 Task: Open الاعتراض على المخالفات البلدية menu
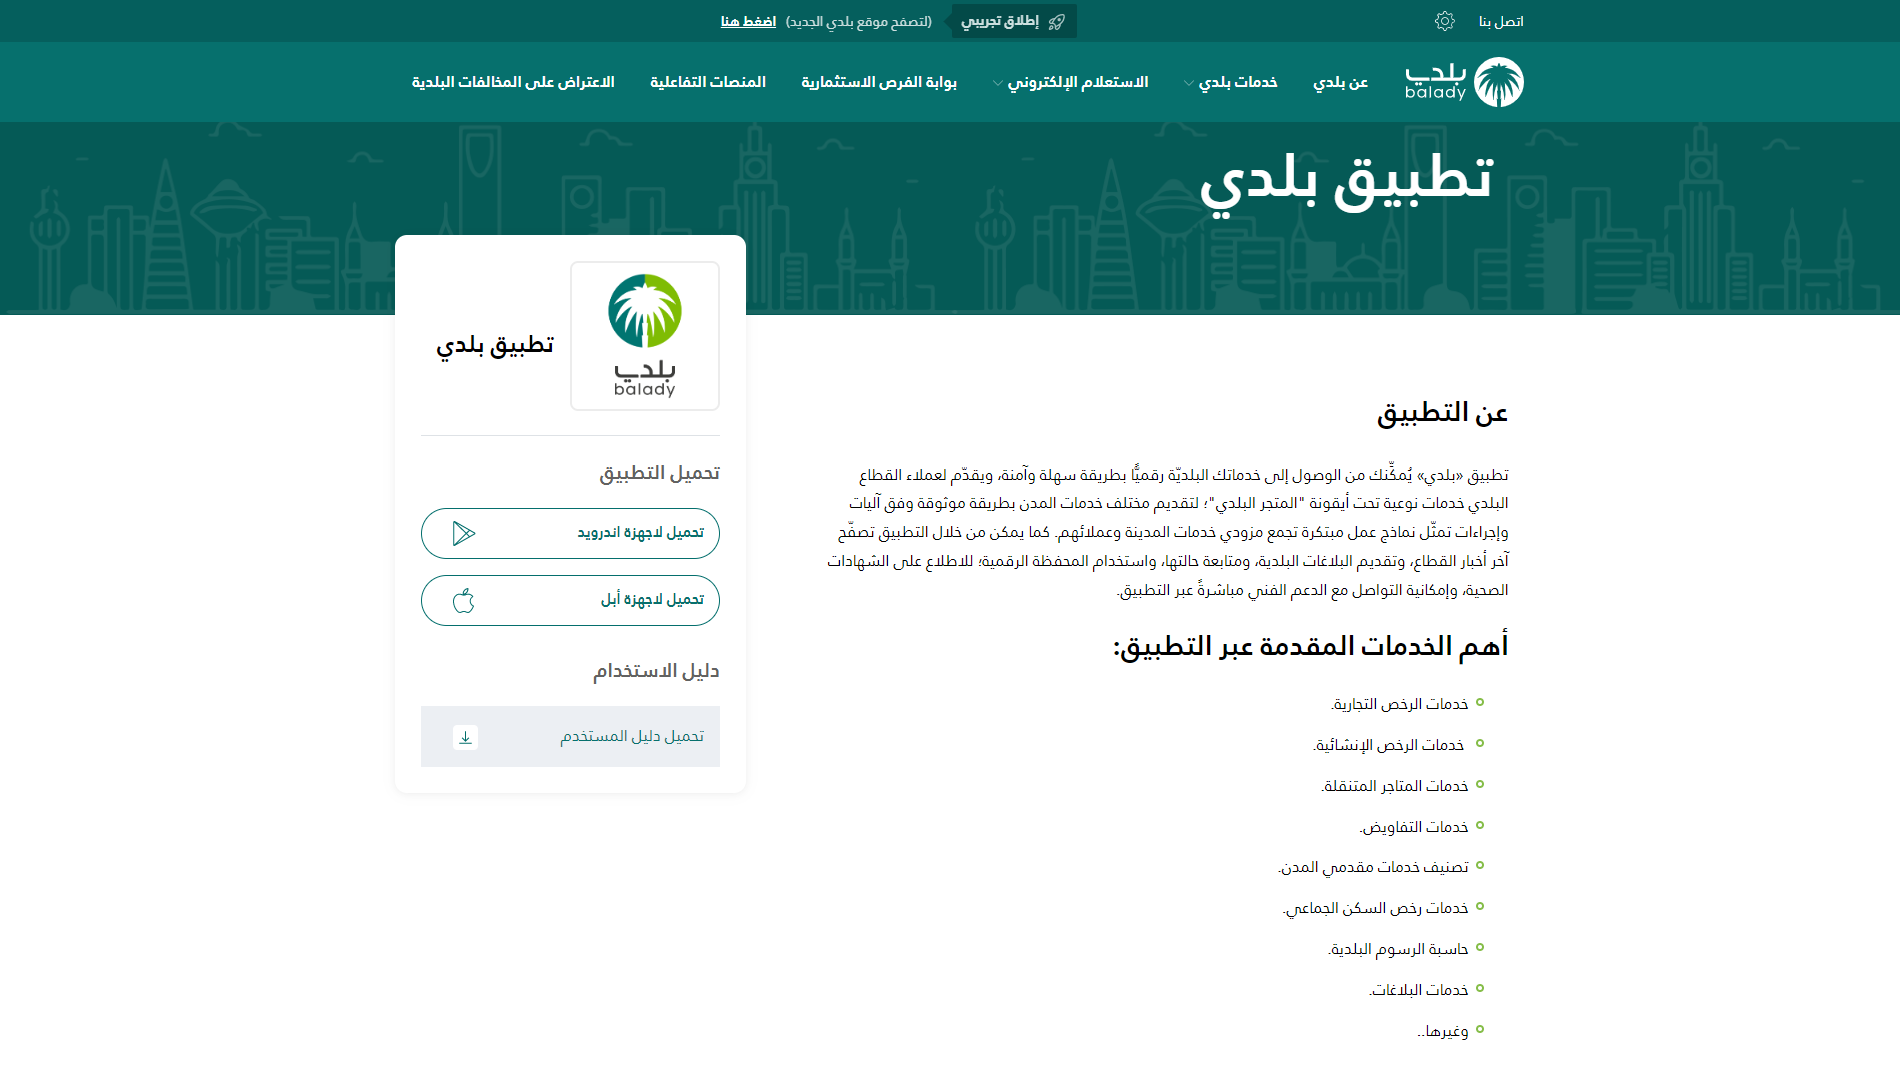pos(513,82)
